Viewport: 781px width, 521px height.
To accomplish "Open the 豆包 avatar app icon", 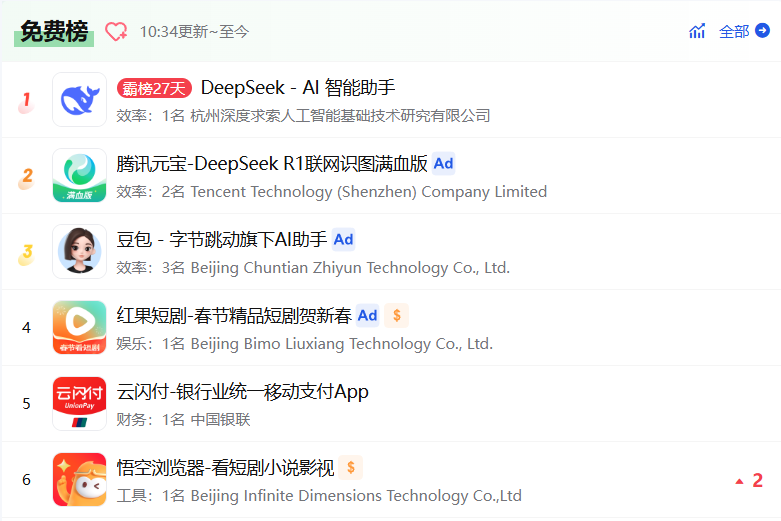I will [80, 252].
